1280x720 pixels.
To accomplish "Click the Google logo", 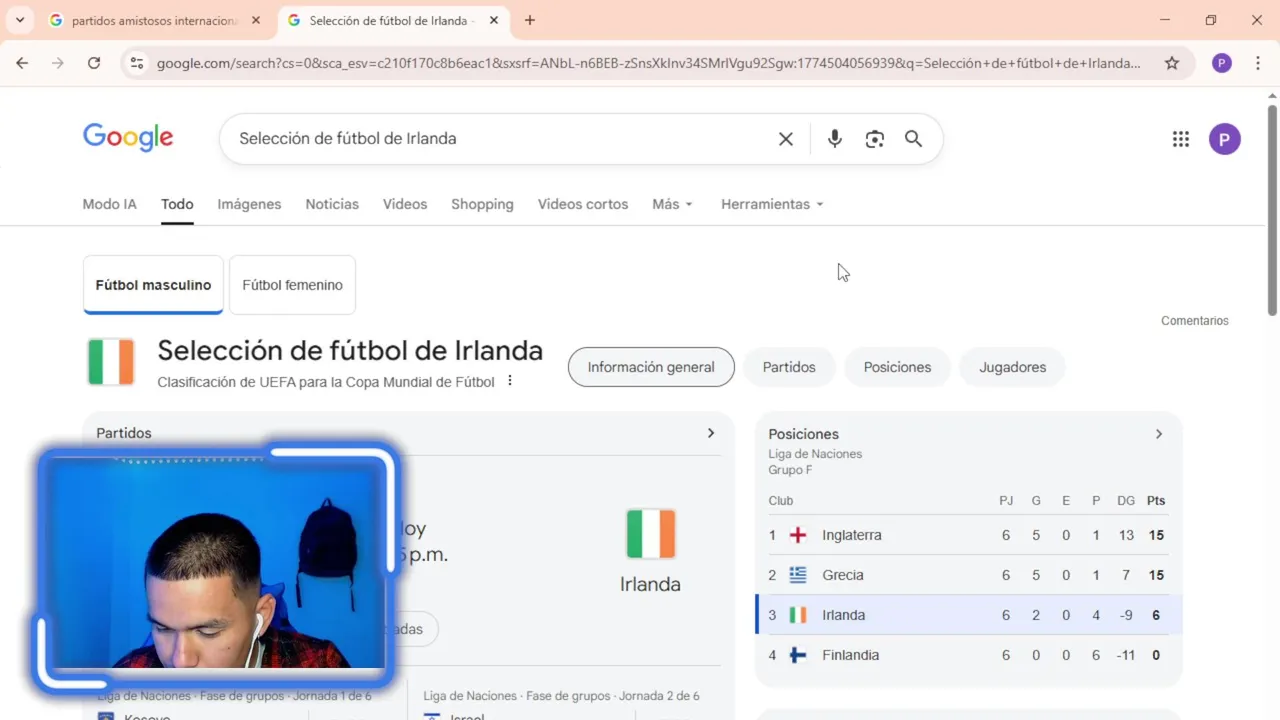I will 128,137.
